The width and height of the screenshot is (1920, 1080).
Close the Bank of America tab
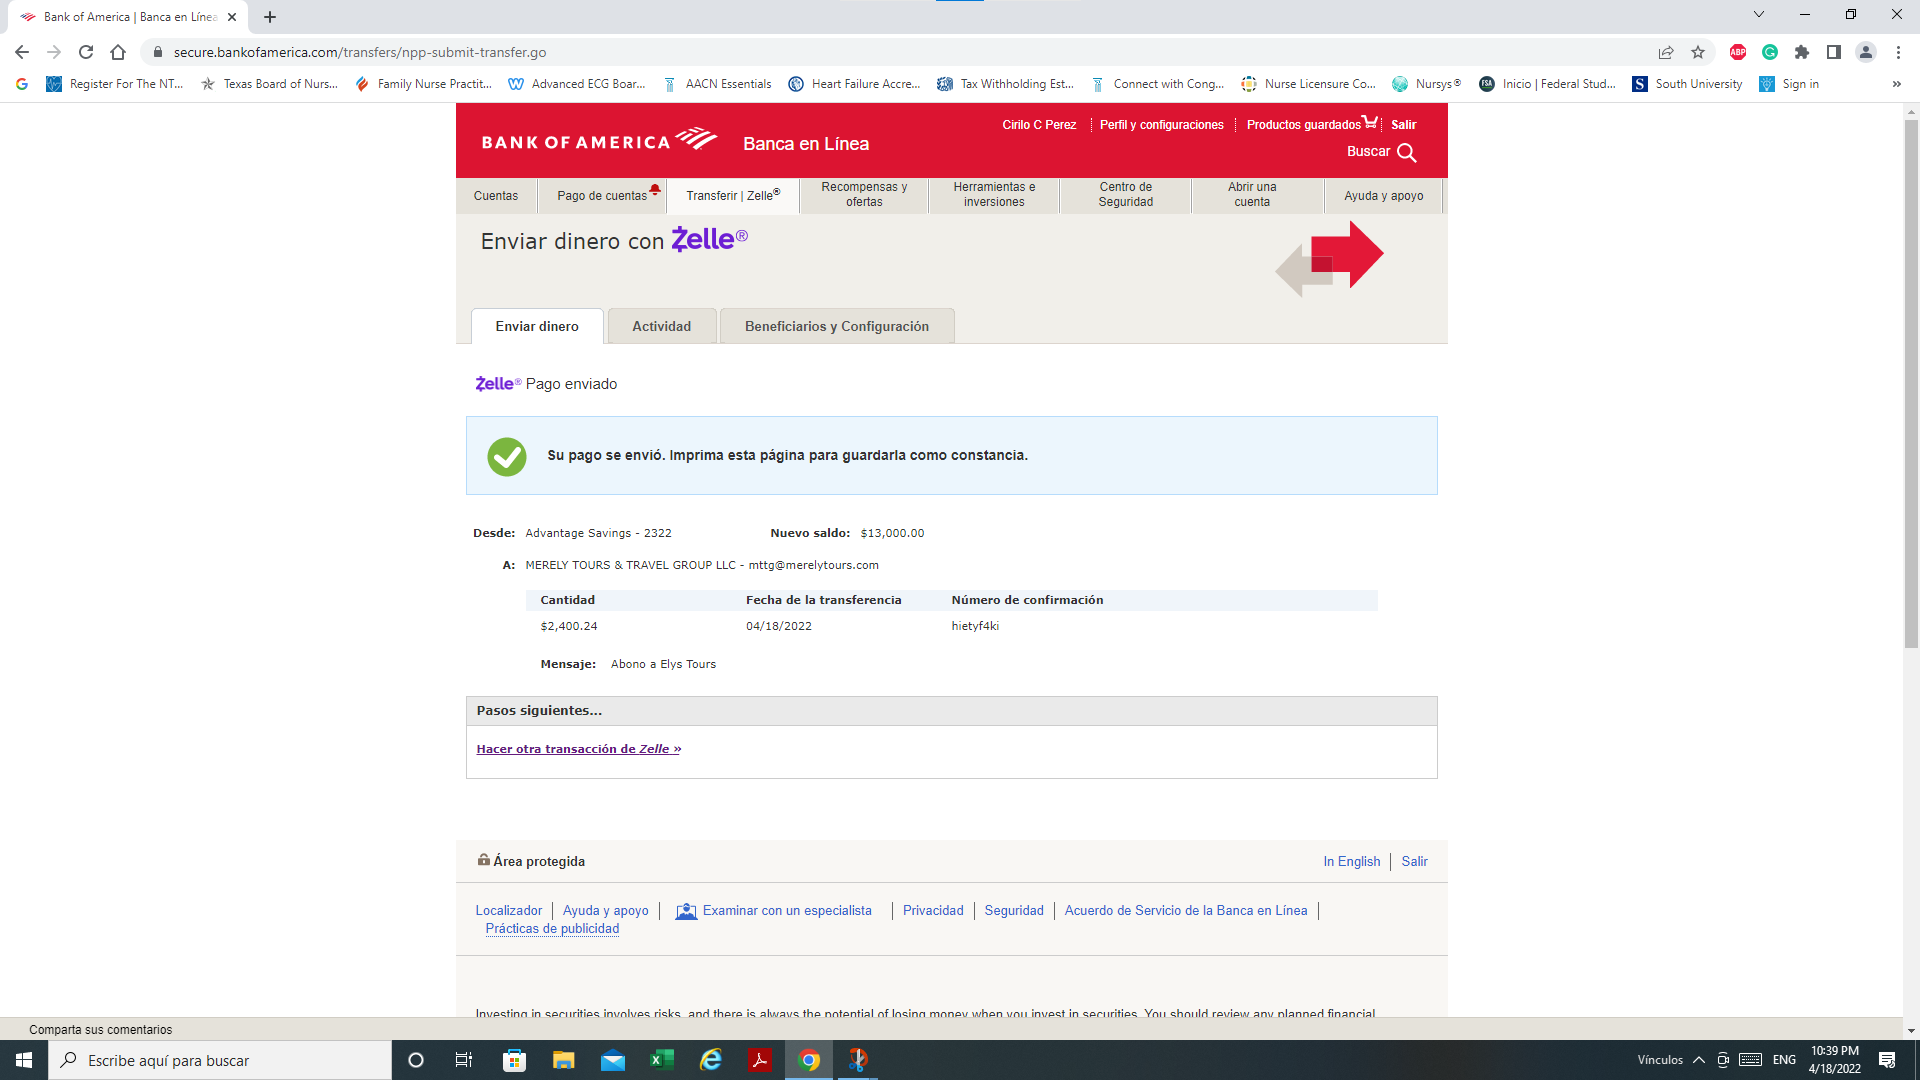click(x=232, y=17)
